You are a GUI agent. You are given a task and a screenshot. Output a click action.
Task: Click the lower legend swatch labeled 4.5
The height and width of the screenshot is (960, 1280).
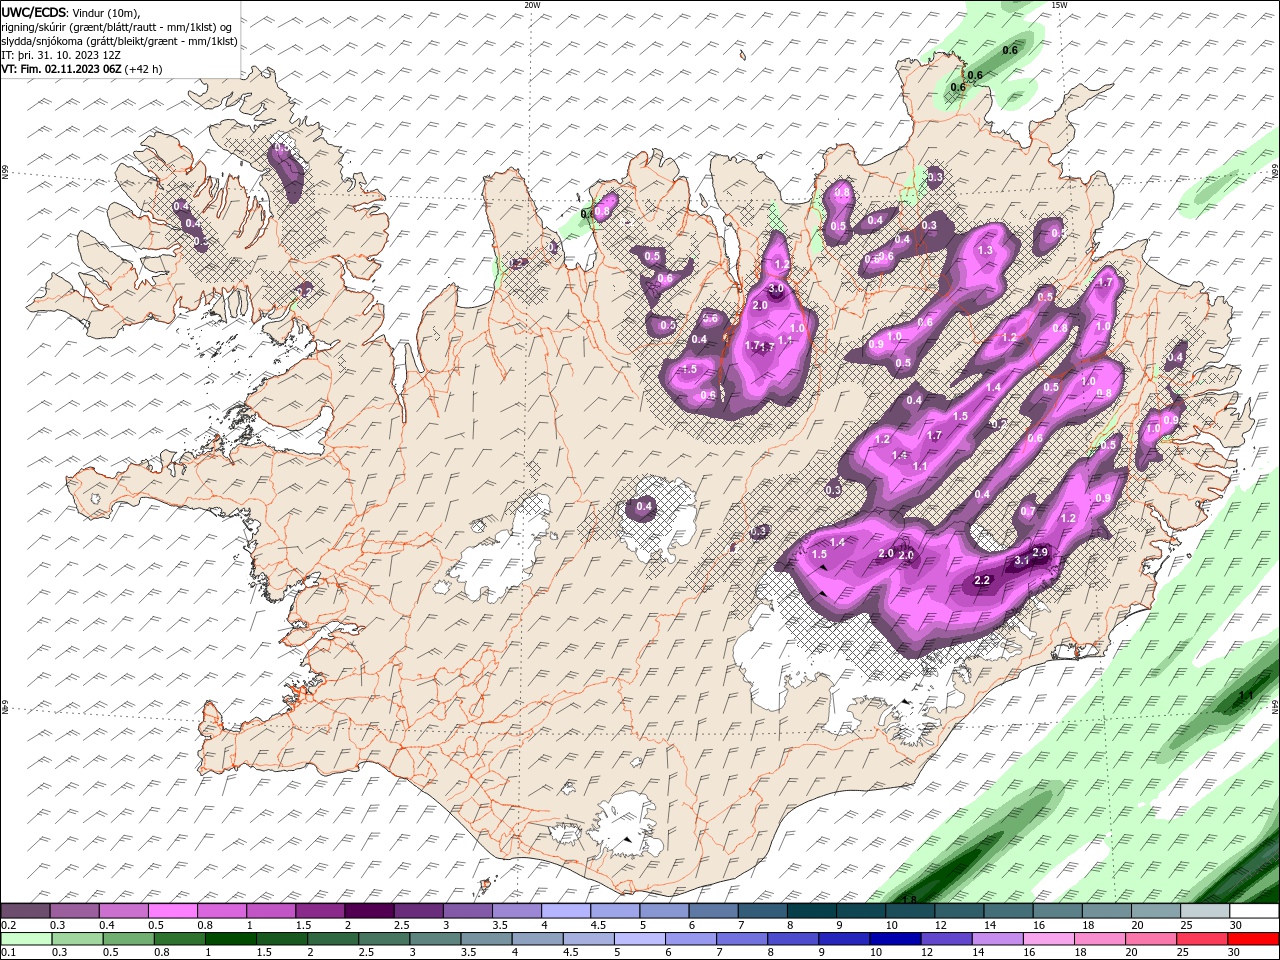coord(589,939)
